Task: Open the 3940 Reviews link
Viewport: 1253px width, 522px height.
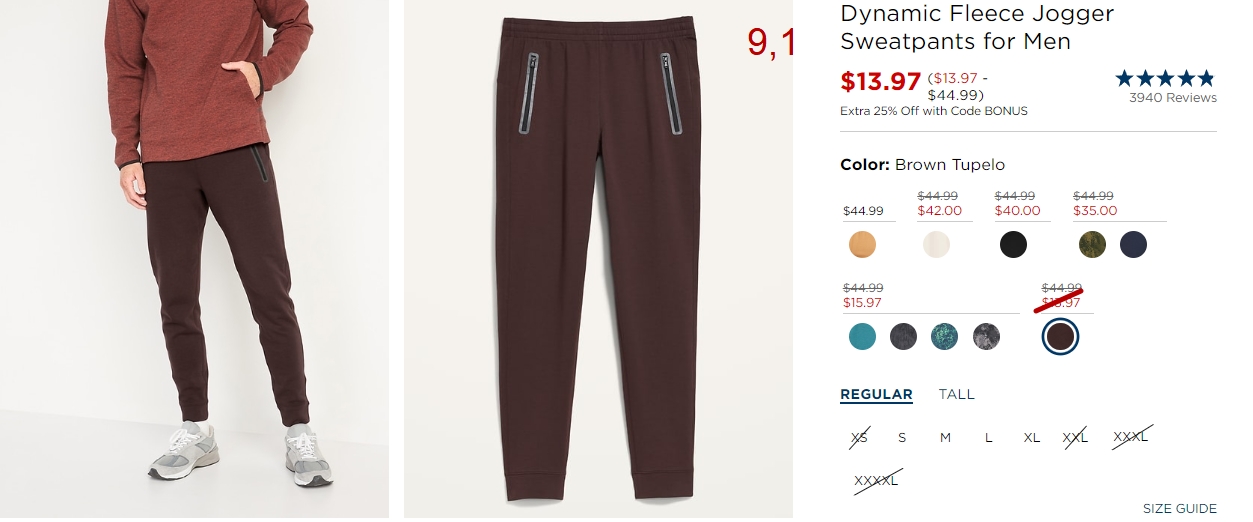Action: (x=1173, y=98)
